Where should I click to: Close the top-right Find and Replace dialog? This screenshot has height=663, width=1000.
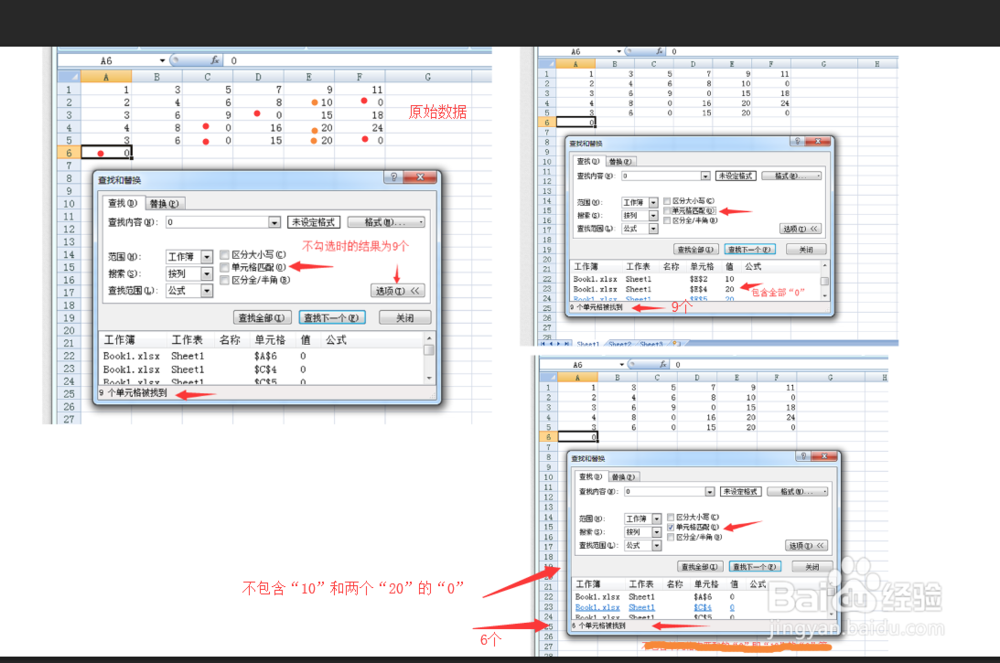pyautogui.click(x=818, y=142)
